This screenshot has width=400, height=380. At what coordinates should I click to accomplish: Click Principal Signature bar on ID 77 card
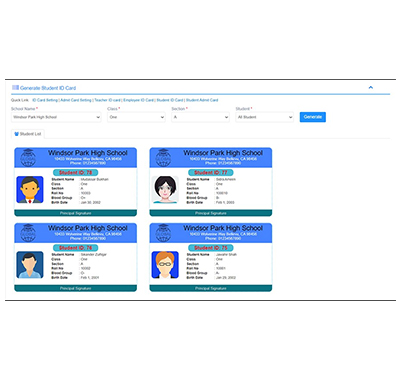click(x=211, y=213)
